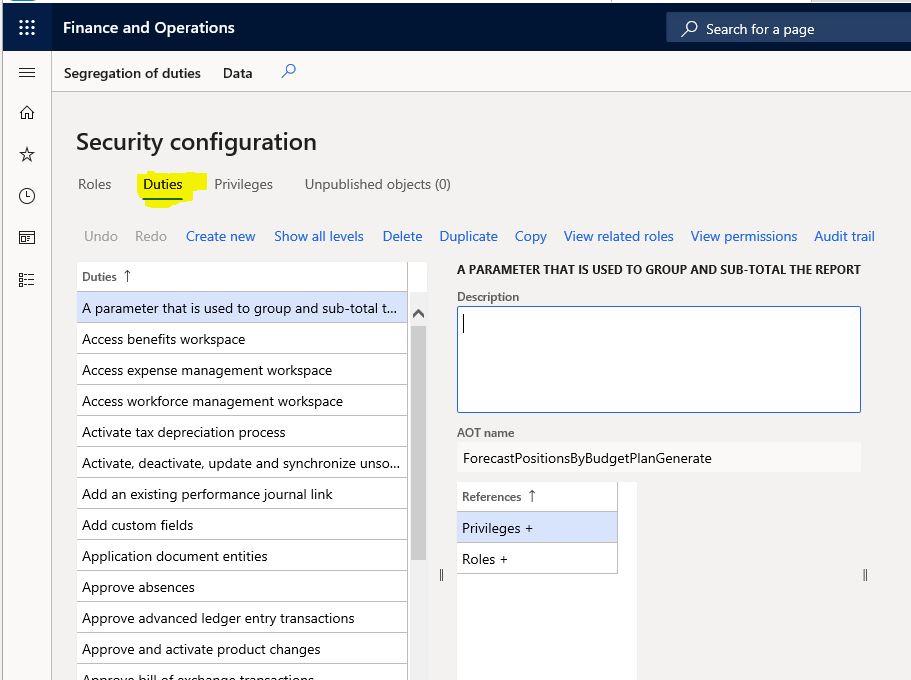The width and height of the screenshot is (911, 680).
Task: Select 'Access expense management workspace' duty
Action: click(242, 370)
